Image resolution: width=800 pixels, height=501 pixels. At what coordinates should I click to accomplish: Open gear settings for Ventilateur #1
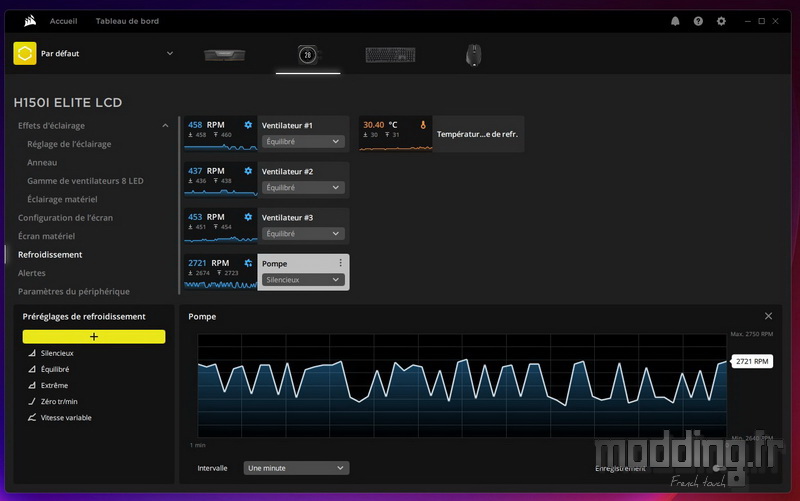[x=248, y=124]
